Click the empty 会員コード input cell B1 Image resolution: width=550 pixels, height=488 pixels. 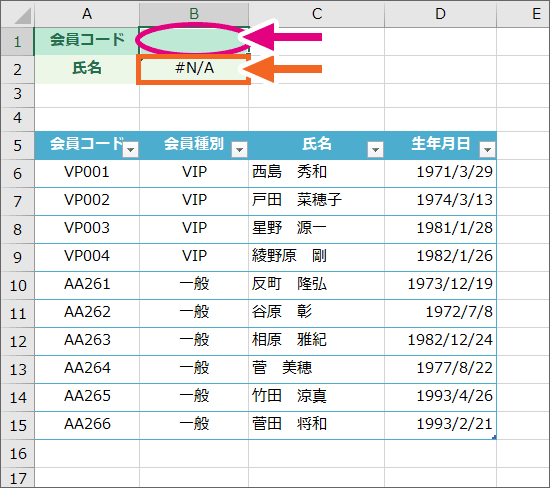click(194, 41)
